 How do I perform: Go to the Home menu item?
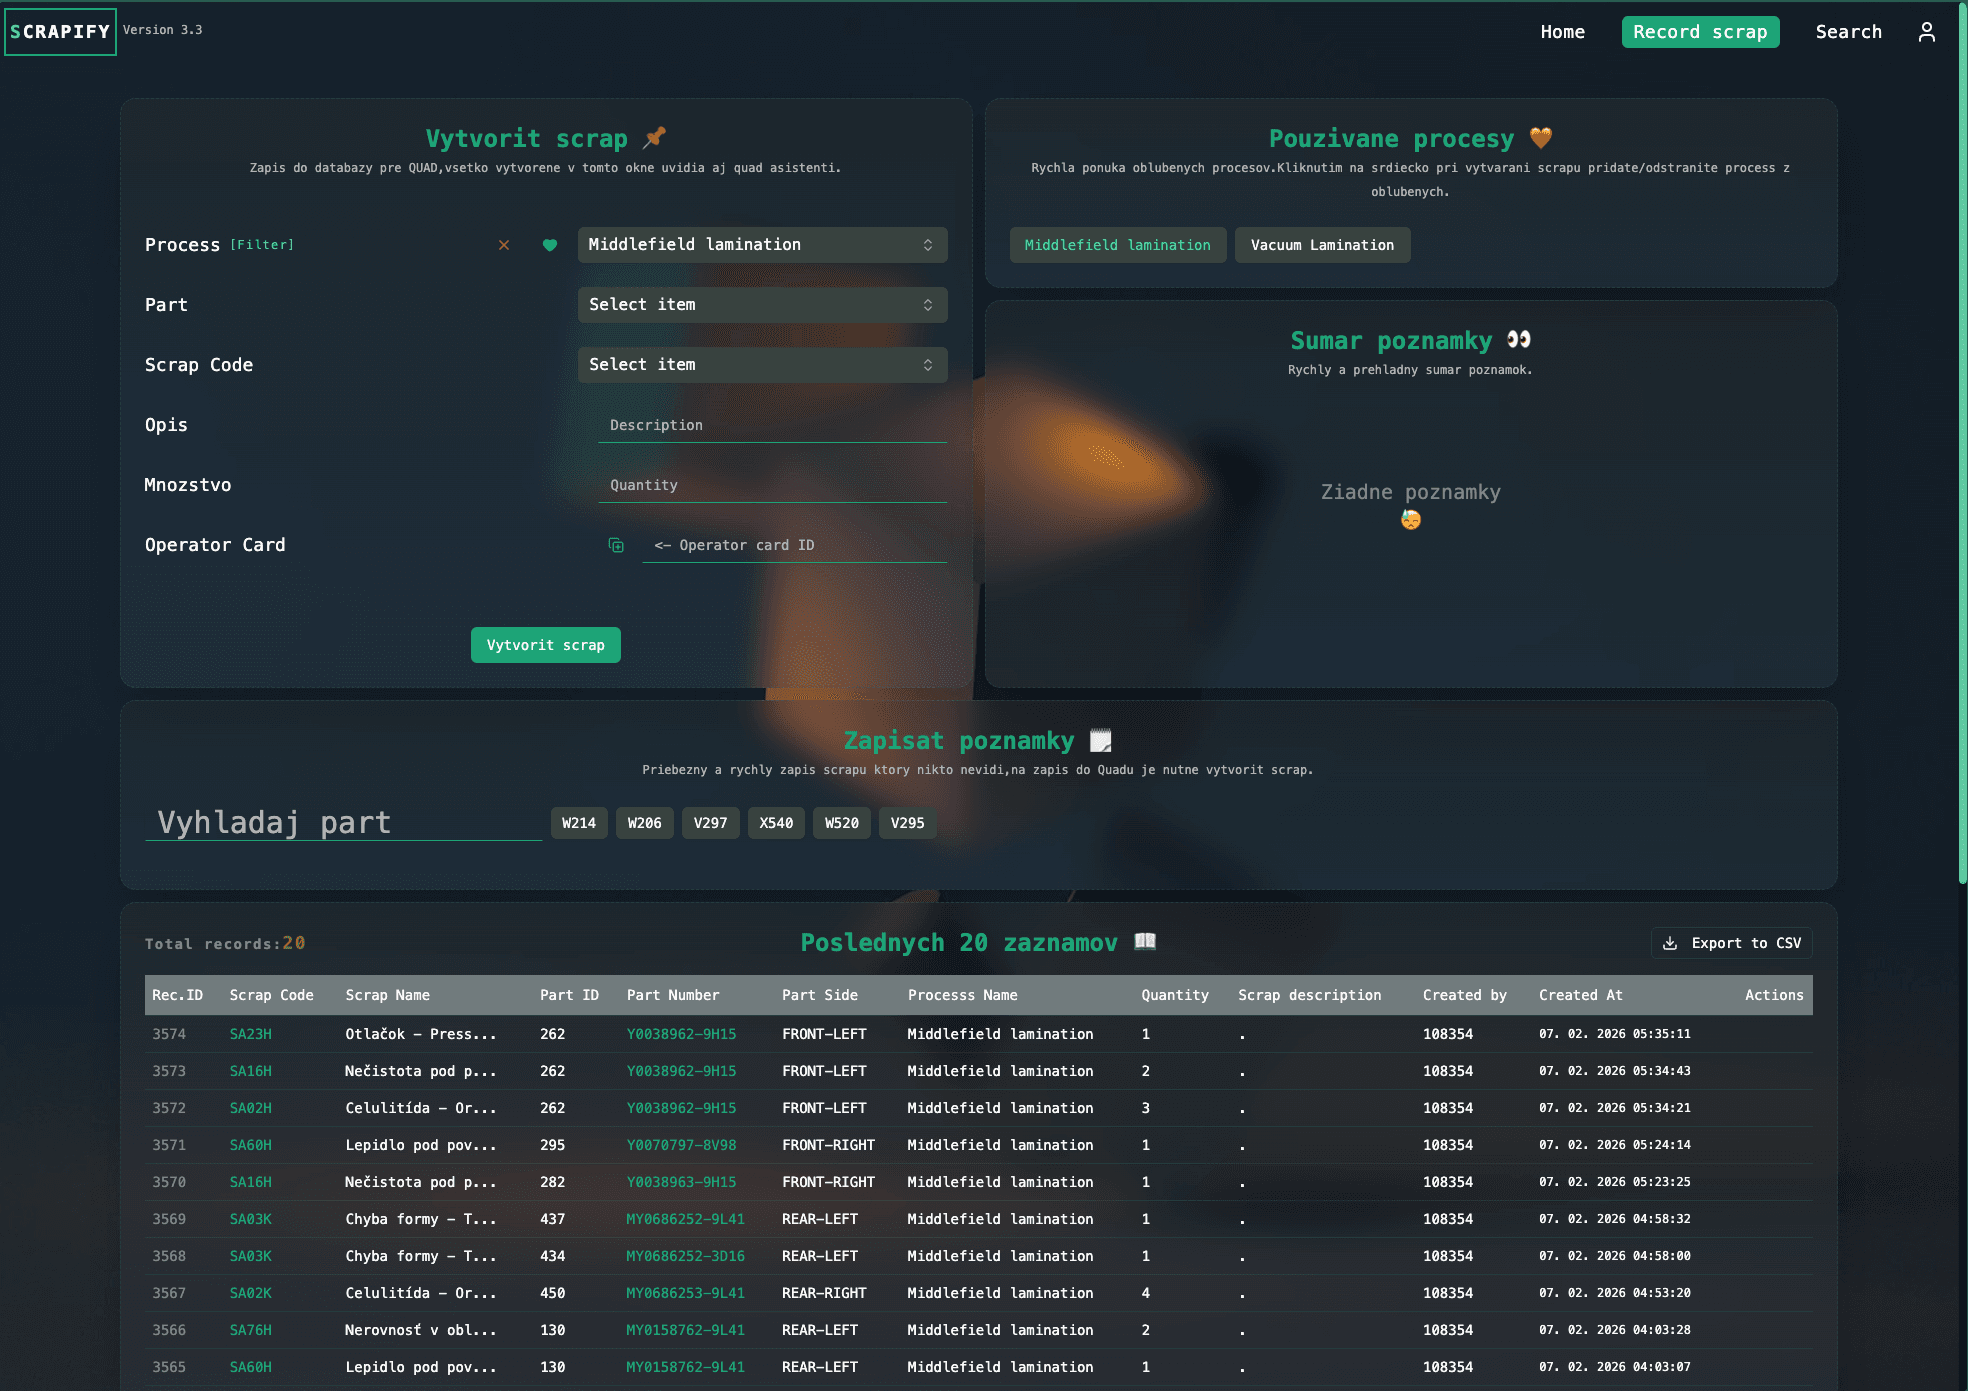click(x=1562, y=32)
